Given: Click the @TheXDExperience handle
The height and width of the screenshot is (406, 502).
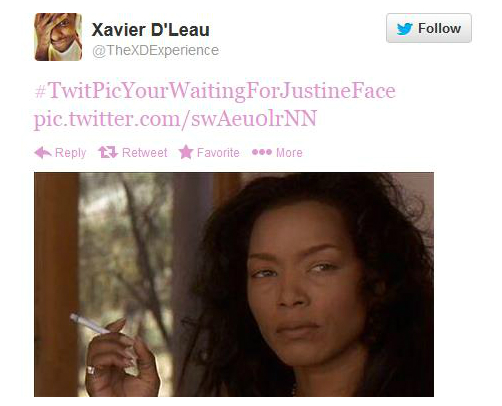Looking at the screenshot, I should pos(155,50).
